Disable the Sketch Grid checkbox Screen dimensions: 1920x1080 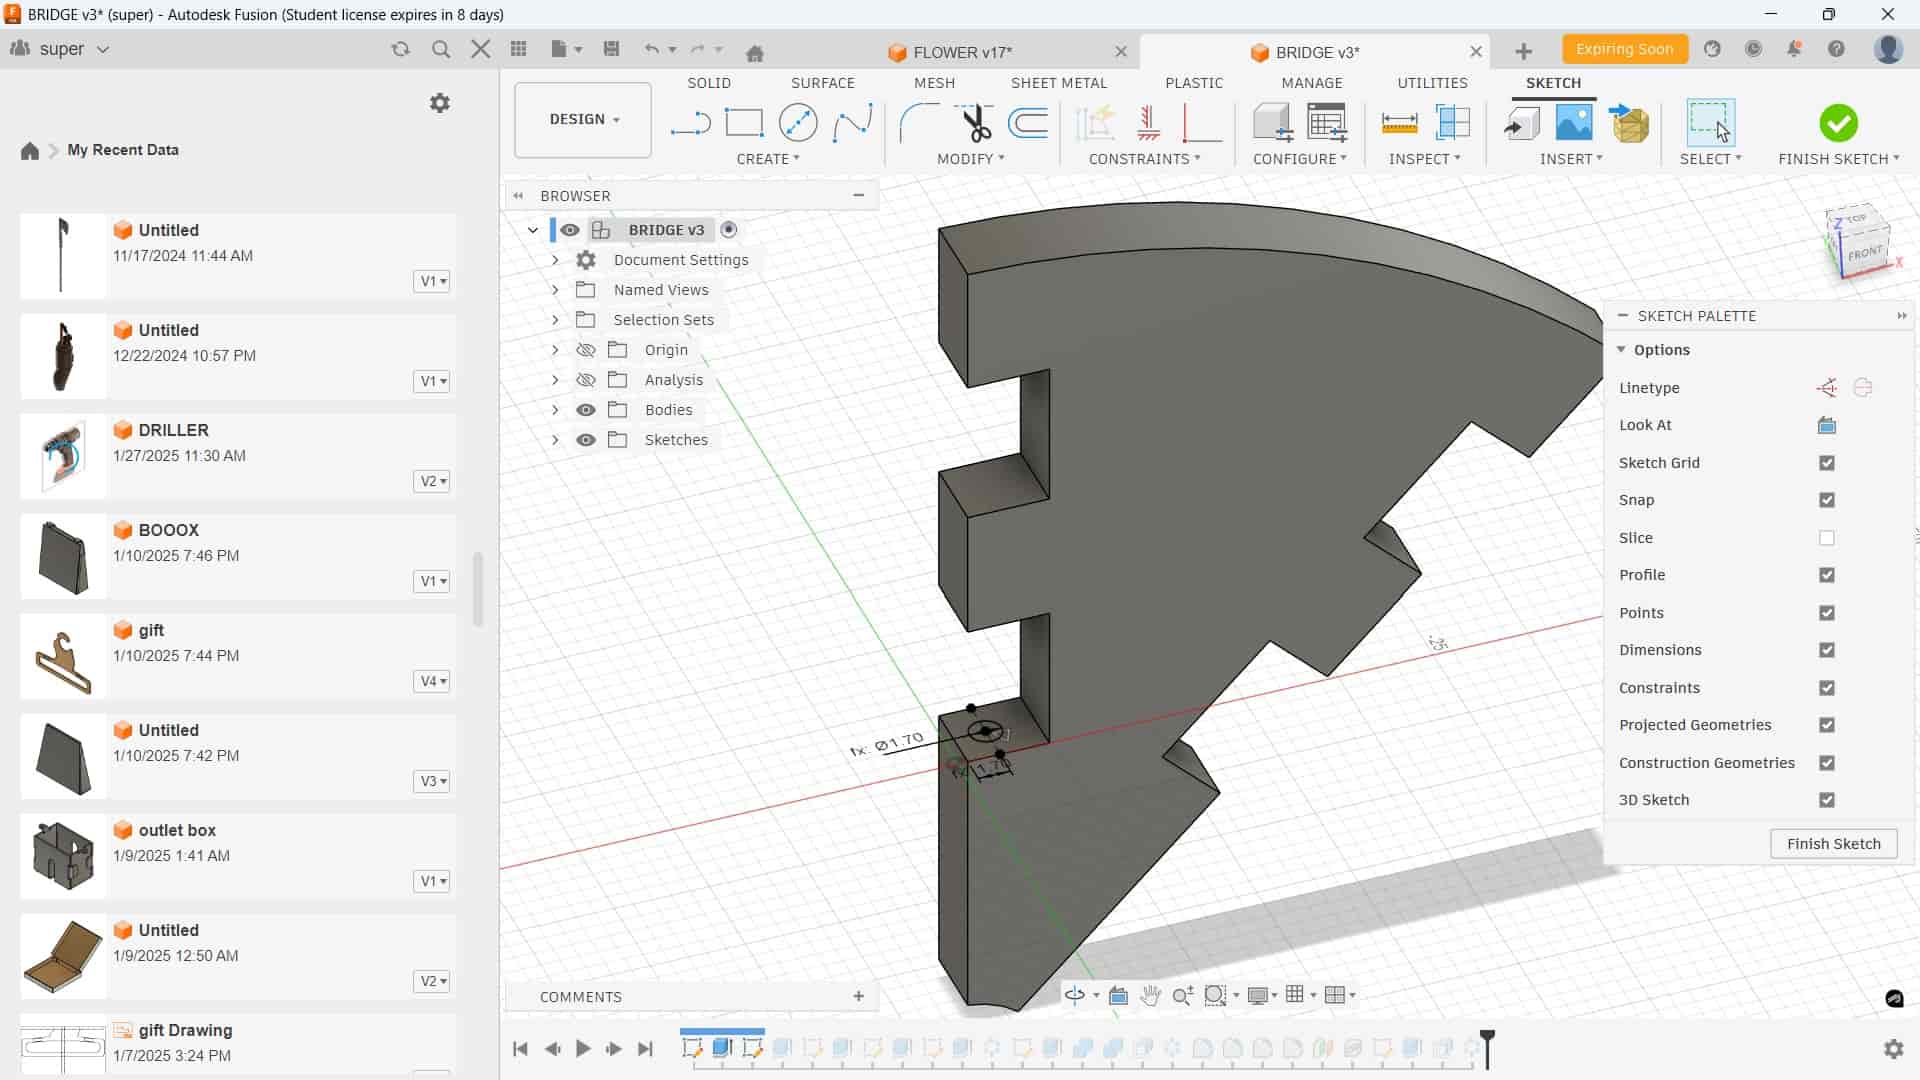[x=1827, y=463]
